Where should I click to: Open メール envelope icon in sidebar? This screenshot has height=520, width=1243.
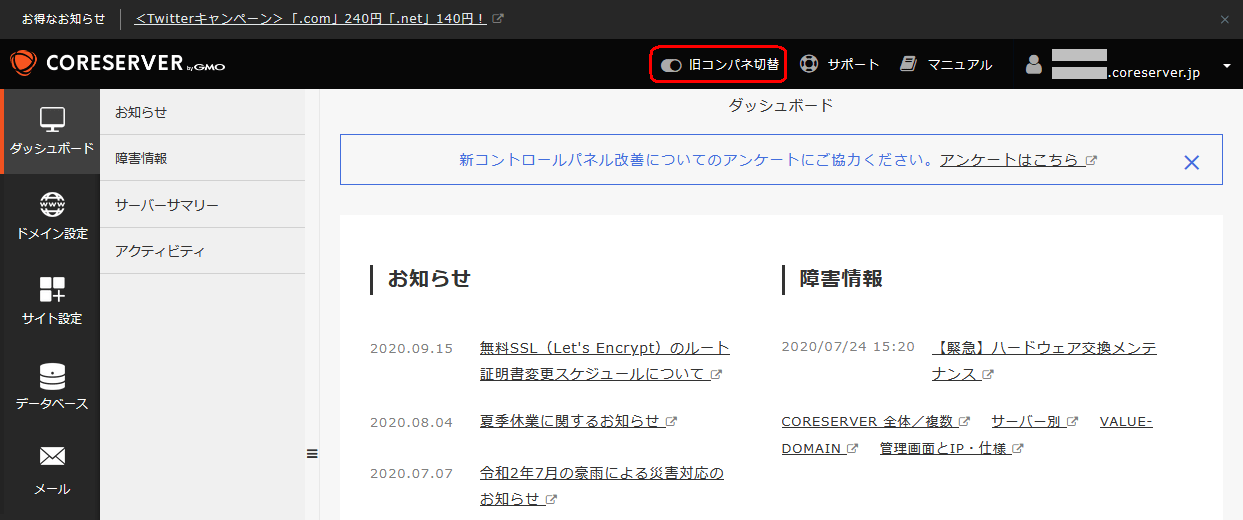pos(52,457)
